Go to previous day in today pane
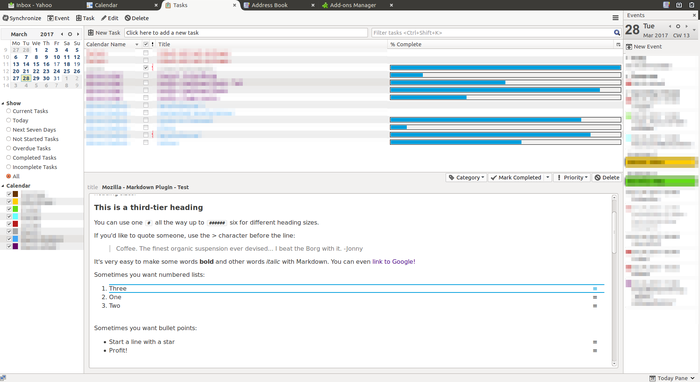This screenshot has height=382, width=700. click(670, 26)
